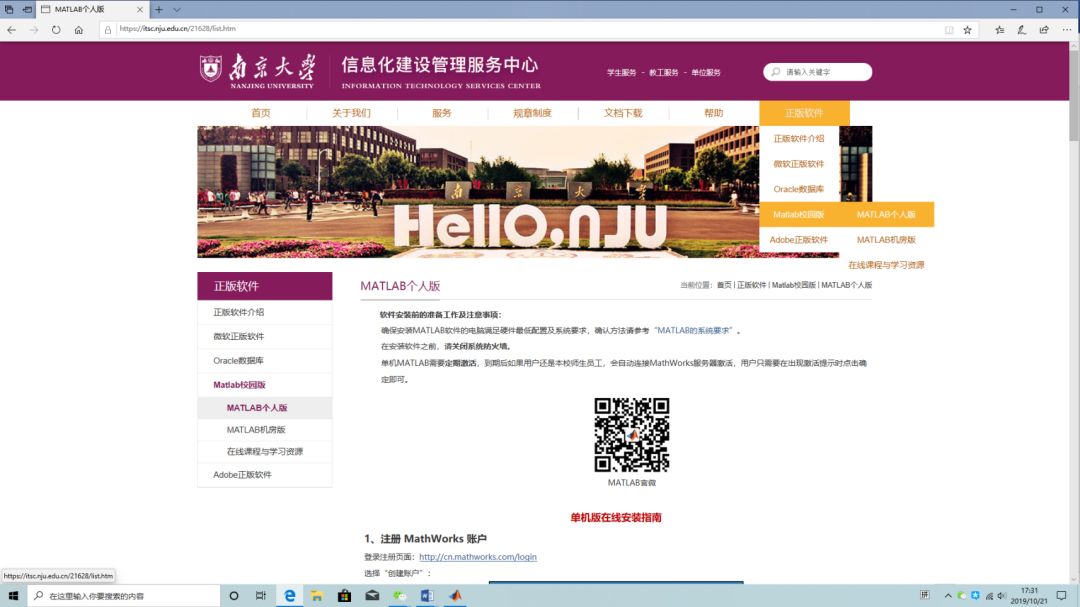Select Matlab校园版 in dropdown menu
This screenshot has width=1080, height=607.
click(x=798, y=214)
